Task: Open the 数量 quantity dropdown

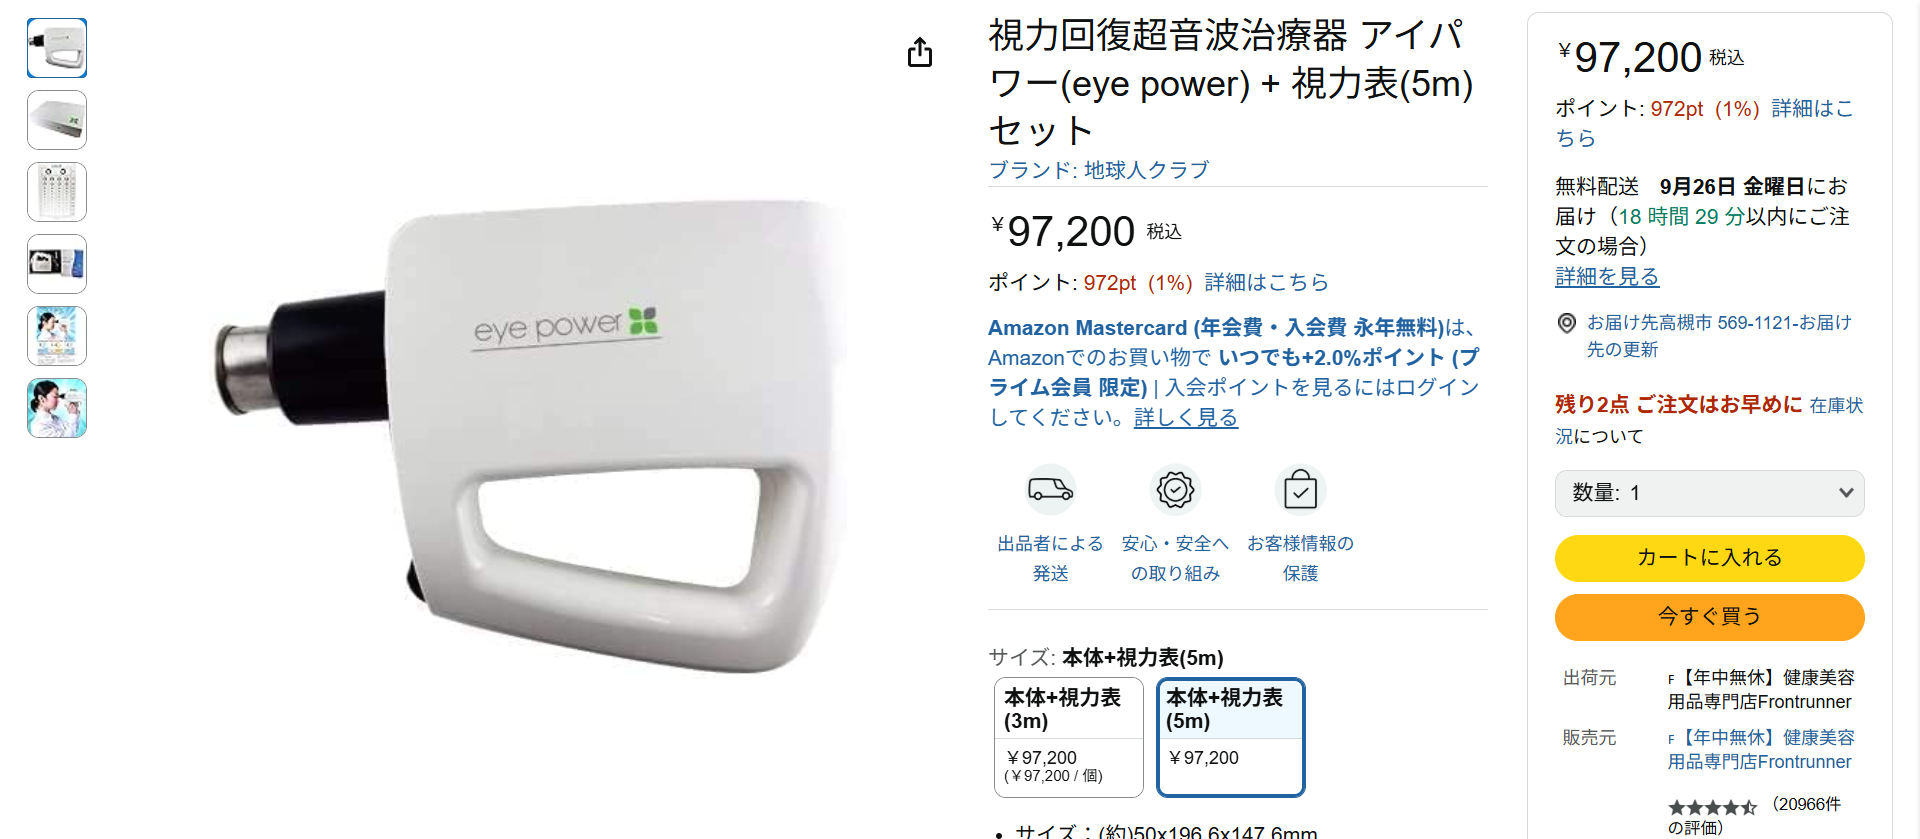Action: [x=1709, y=493]
